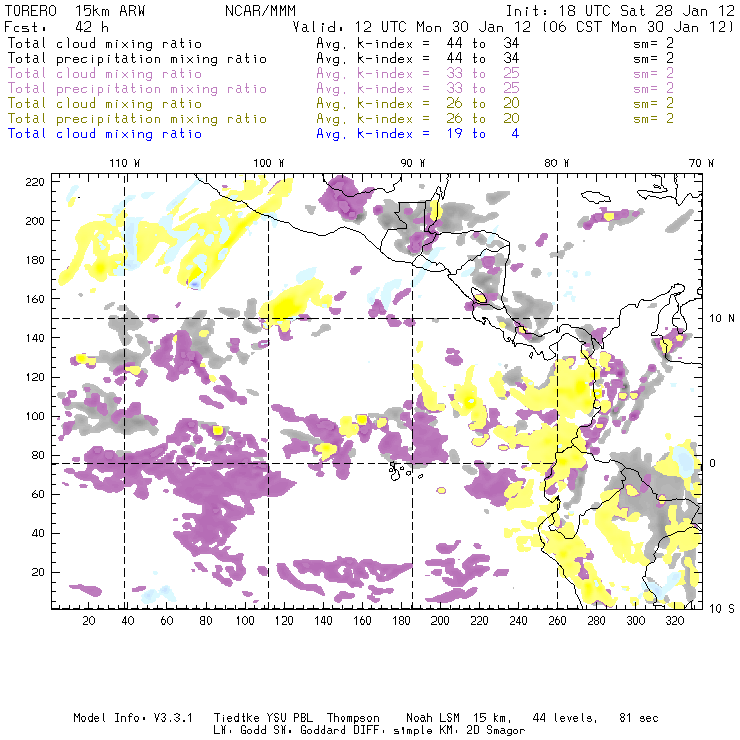This screenshot has width=740, height=740.
Task: Click the 'Fcst: 42 h' label
Action: click(x=57, y=26)
